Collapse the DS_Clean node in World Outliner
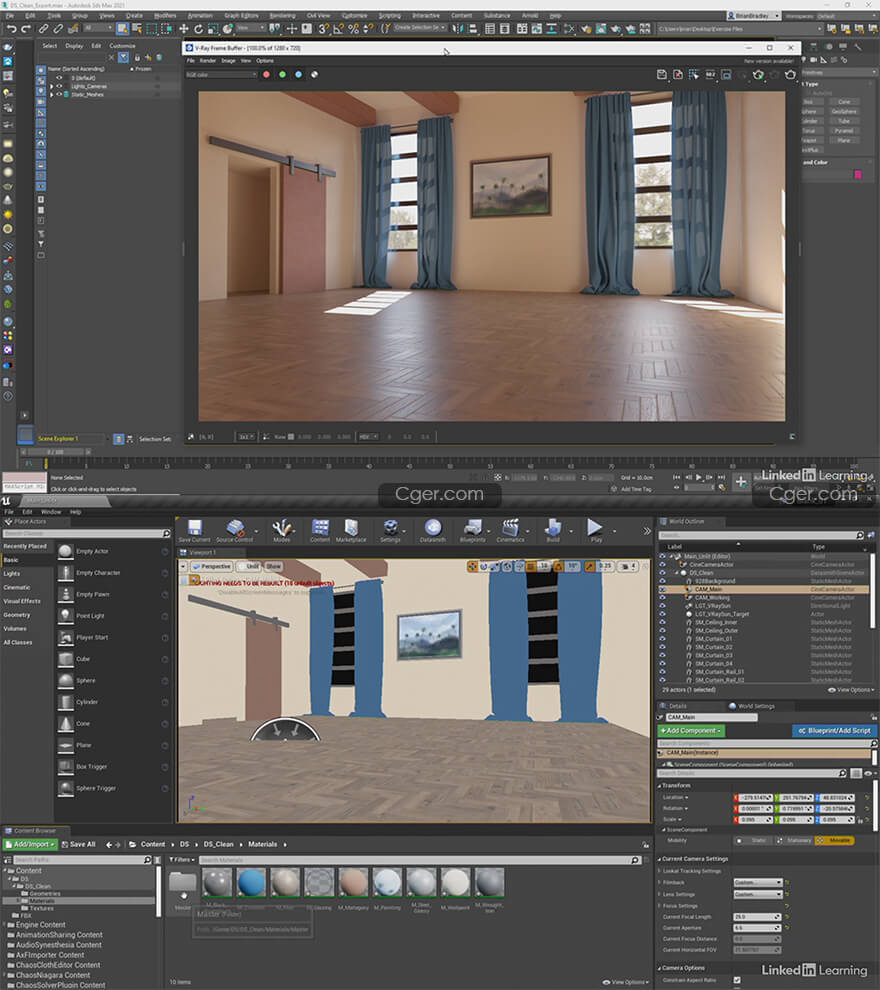This screenshot has width=880, height=990. point(677,573)
